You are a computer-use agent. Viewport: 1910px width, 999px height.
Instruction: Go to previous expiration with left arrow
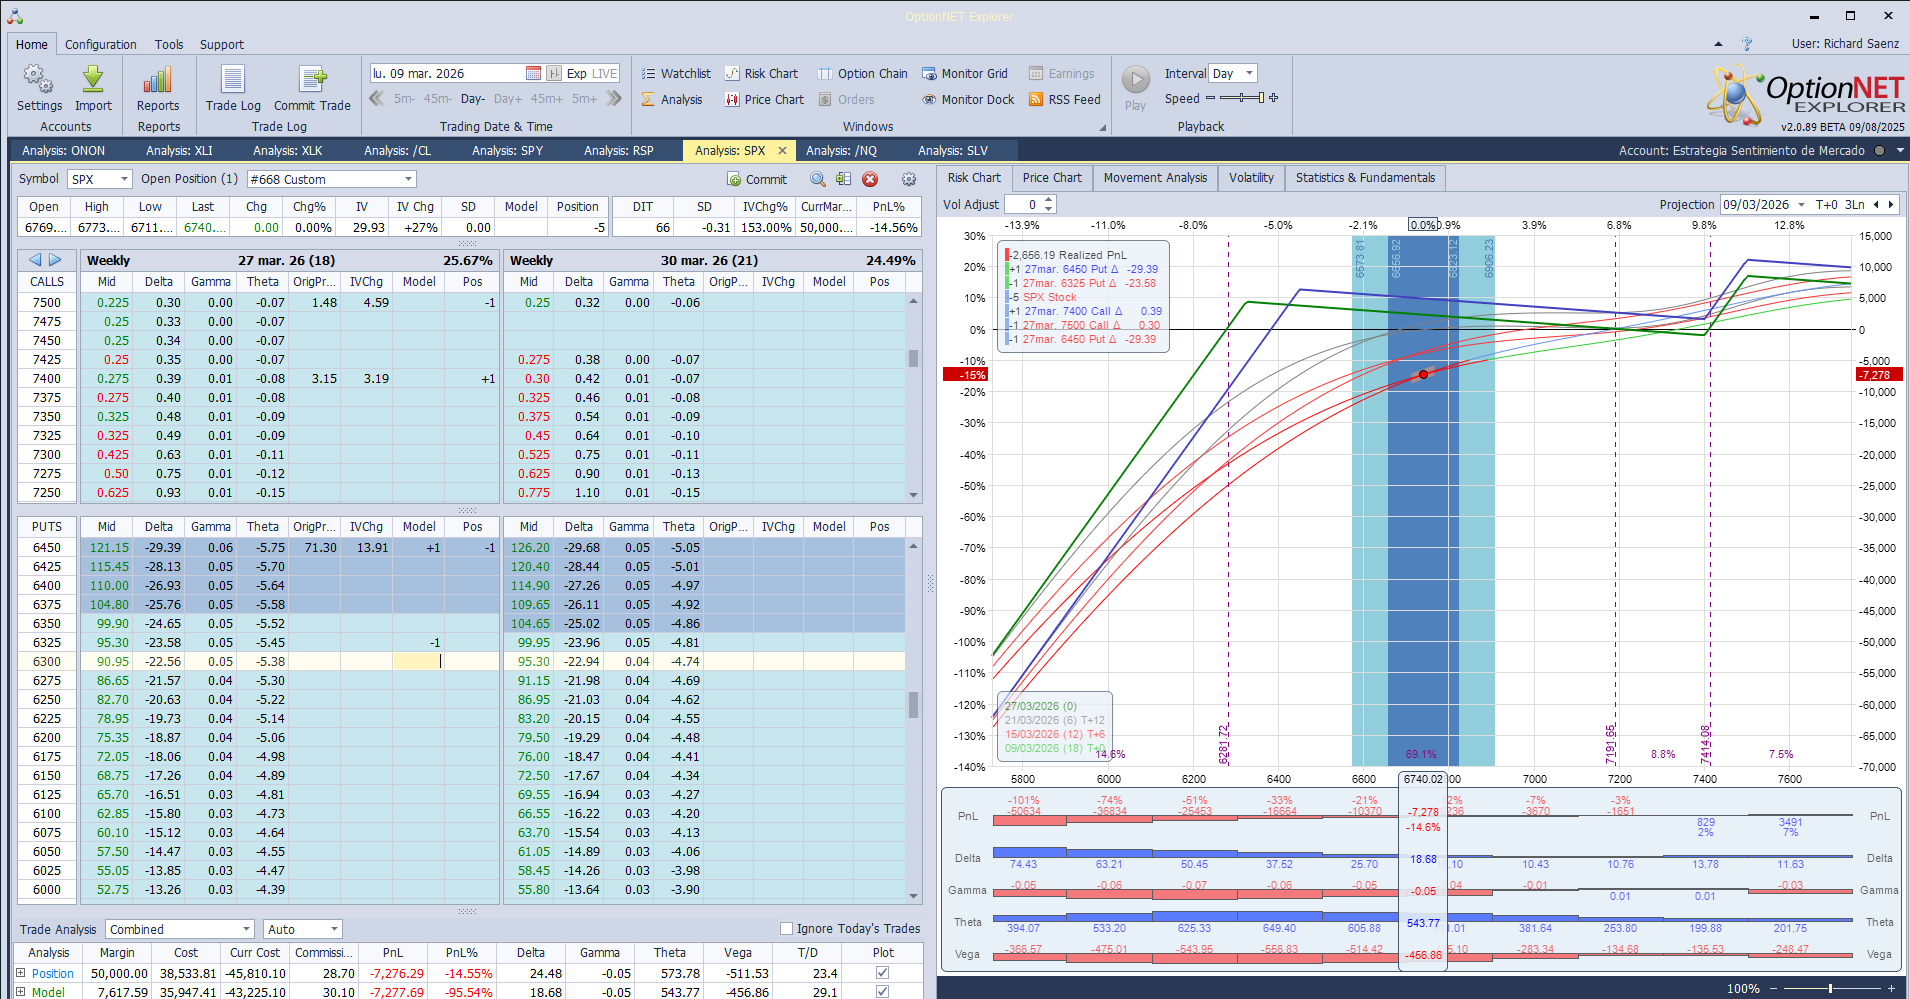pyautogui.click(x=35, y=260)
